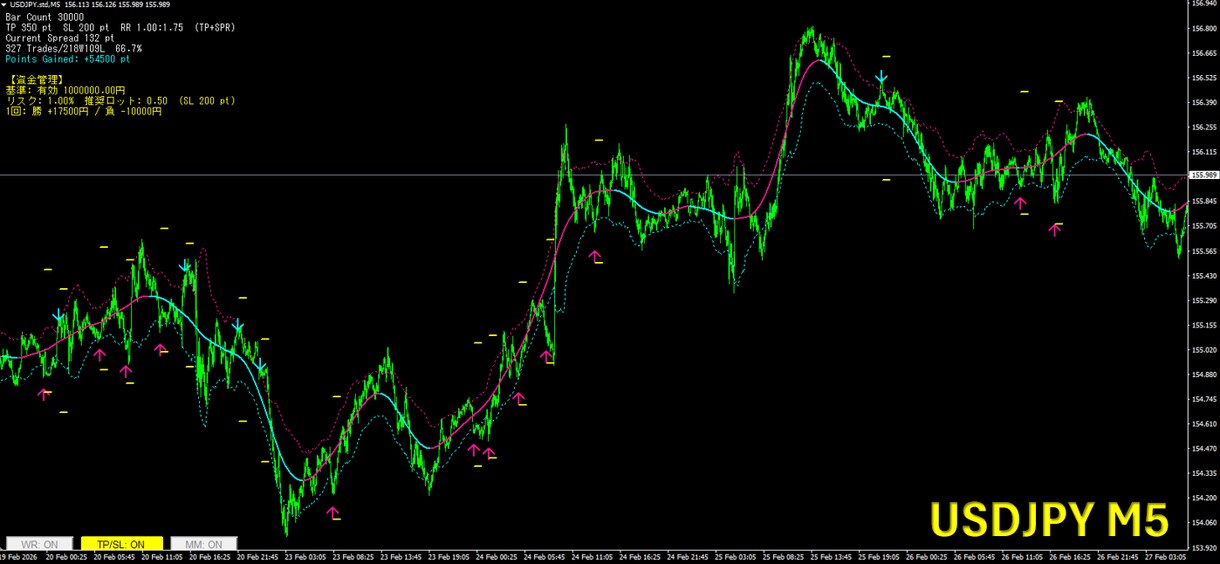1220x564 pixels.
Task: Click the small triangle beside USDJPY.std,M5
Action: (x=4, y=5)
